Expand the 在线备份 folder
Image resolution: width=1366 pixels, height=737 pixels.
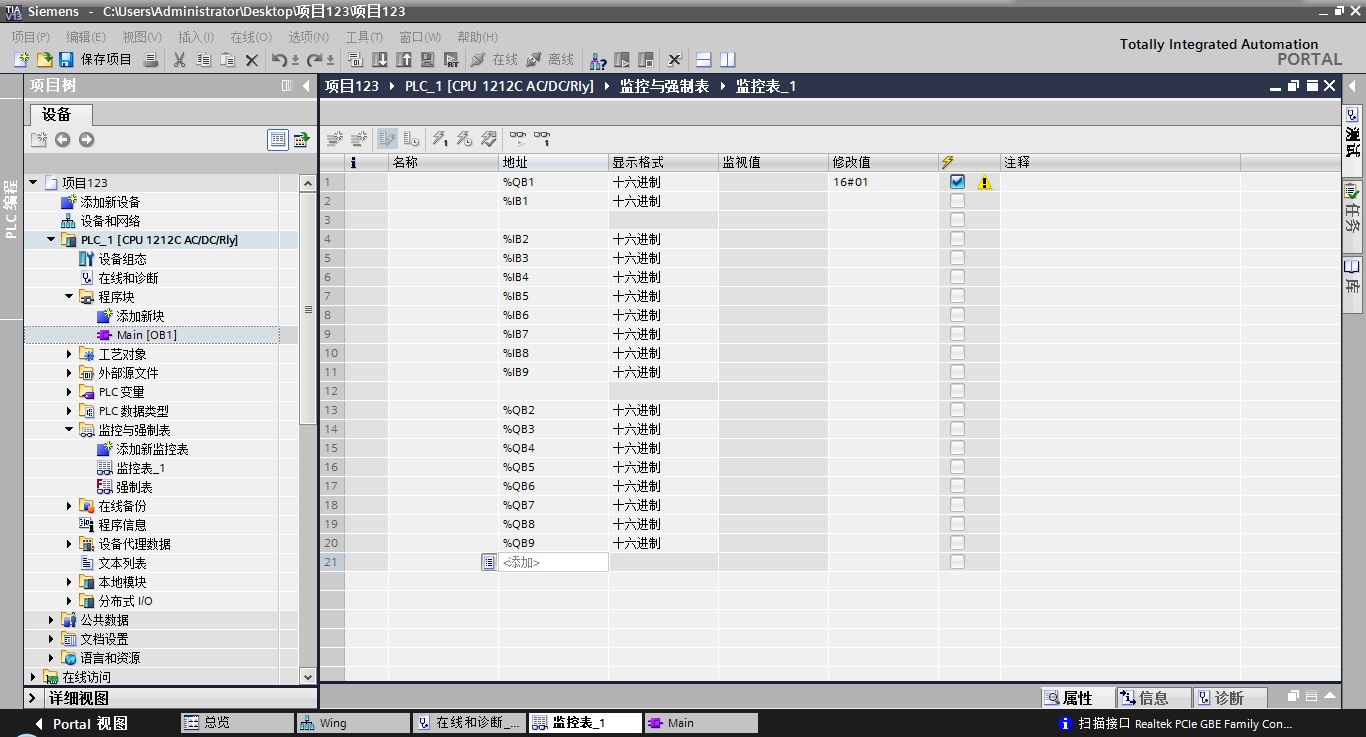pos(69,506)
